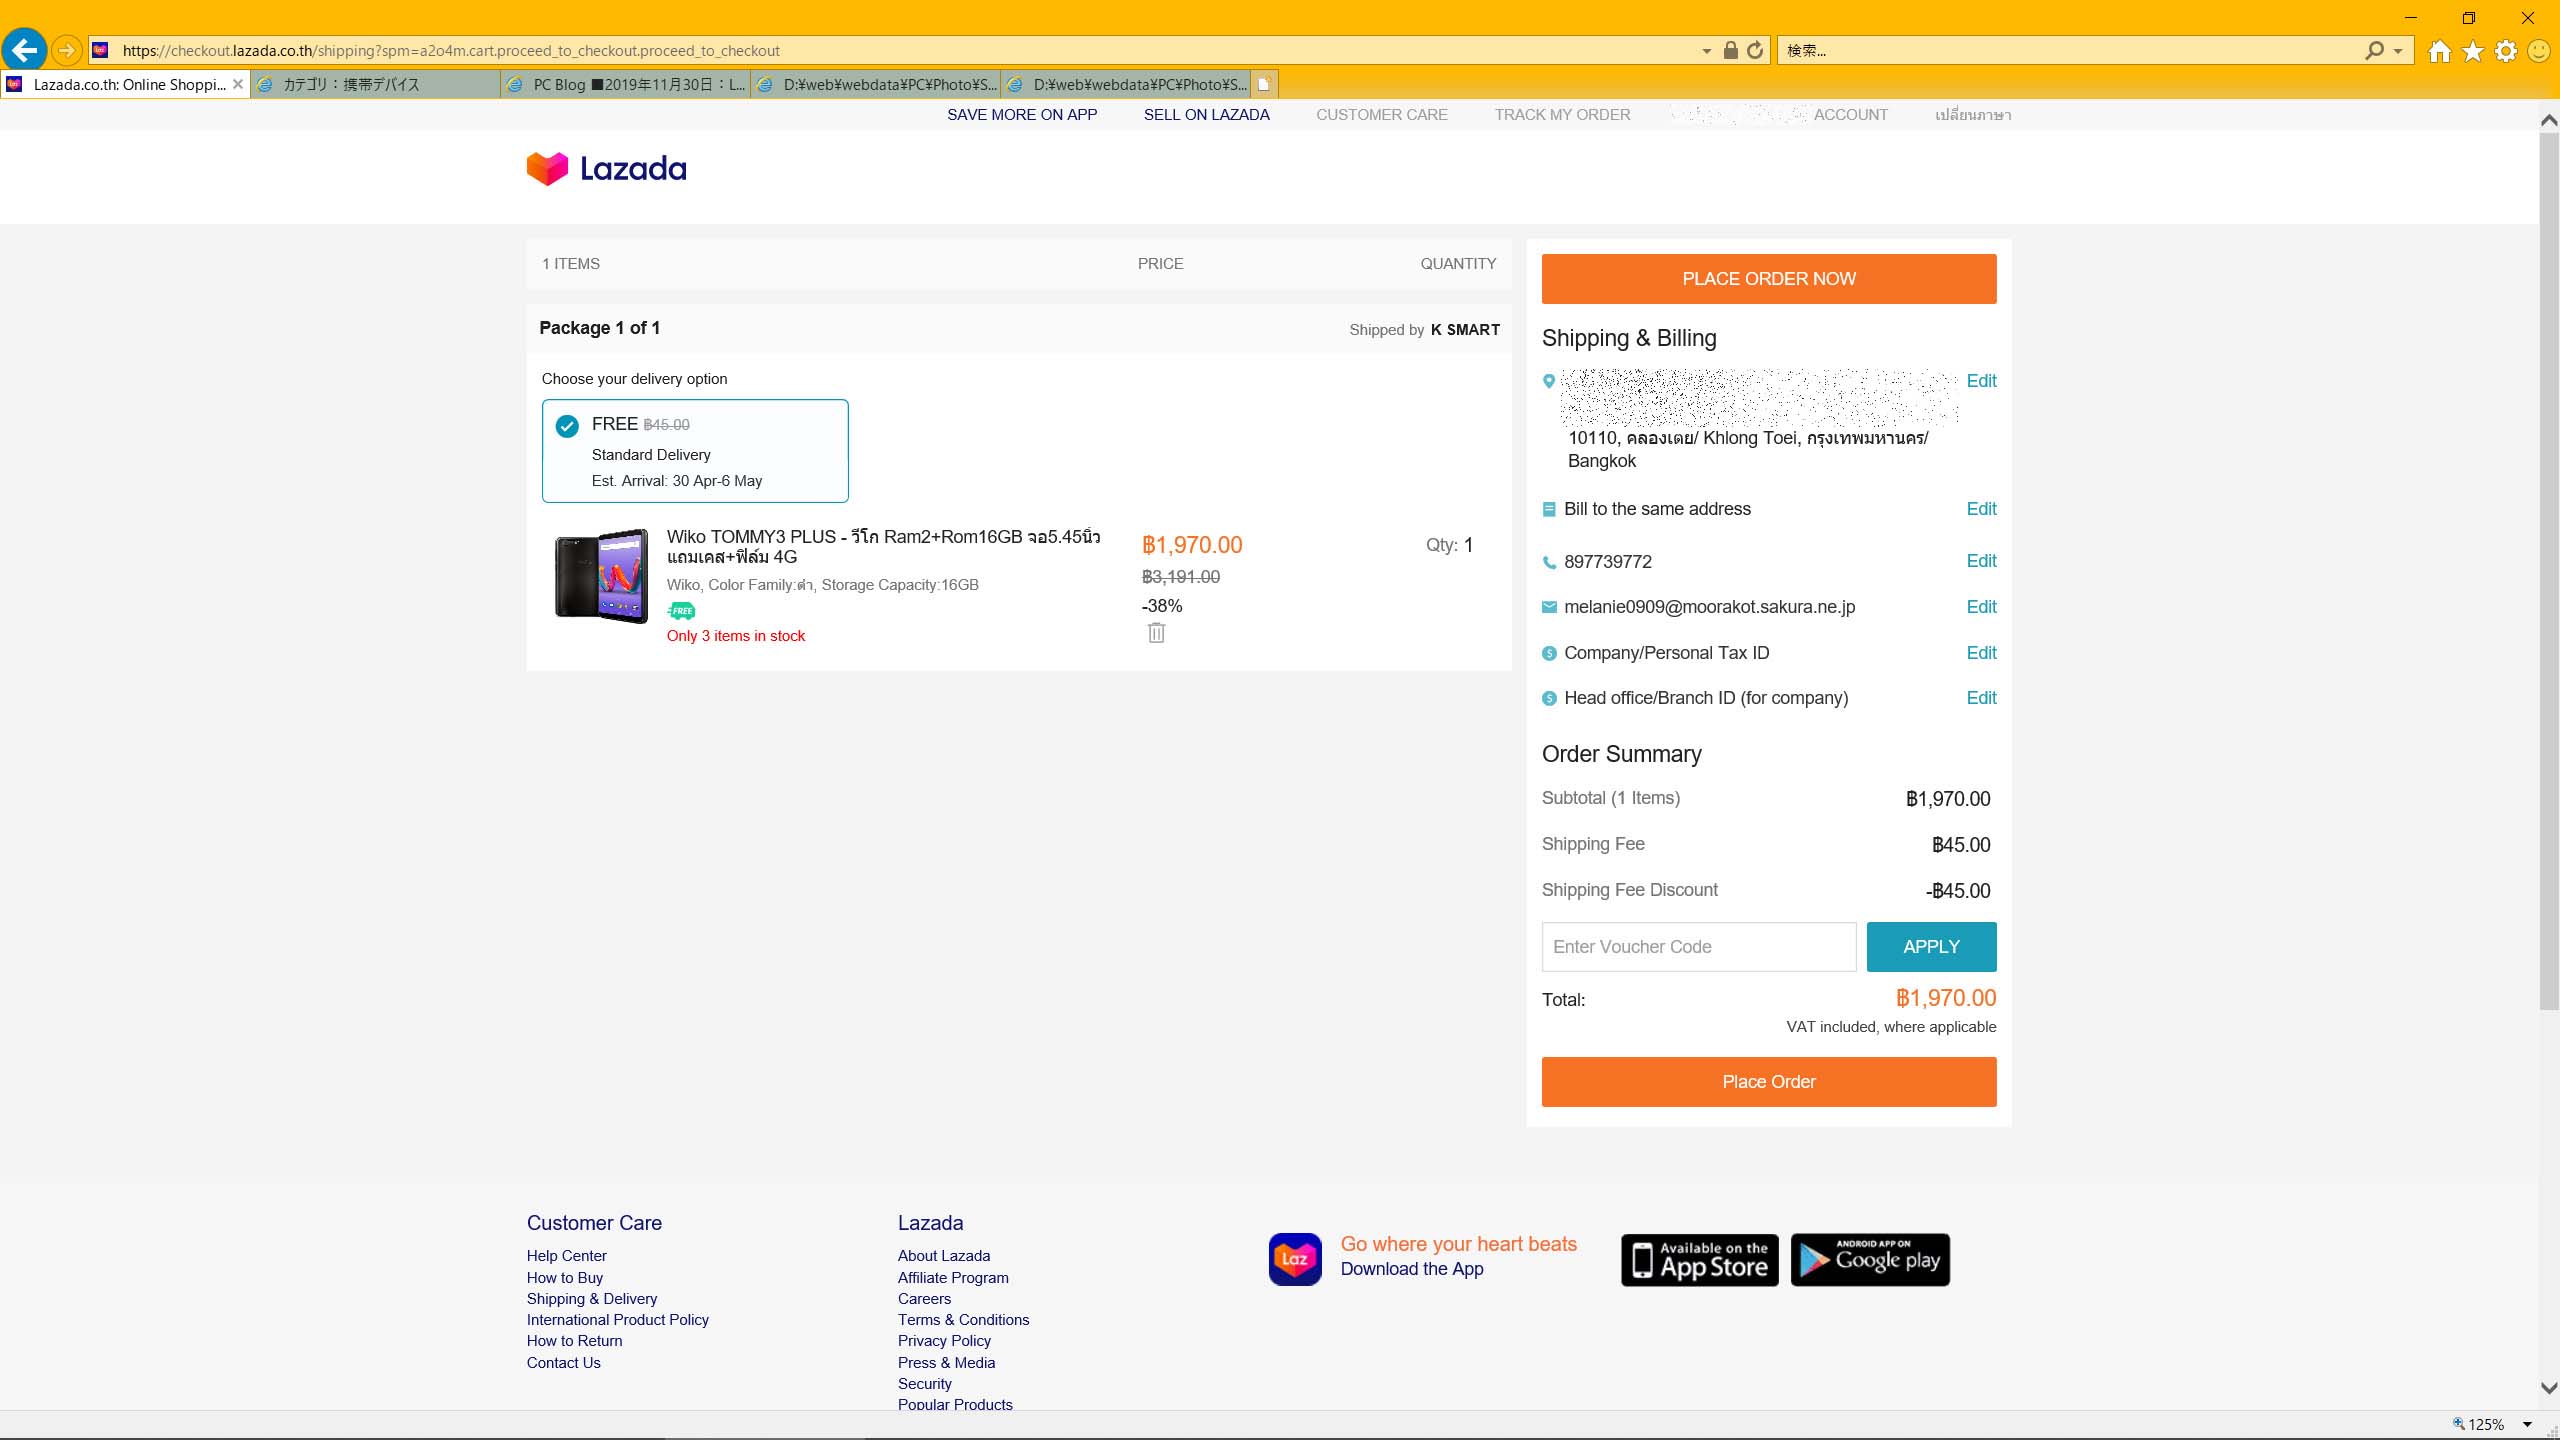Click the address location pin icon
The height and width of the screenshot is (1440, 2560).
coord(1549,381)
